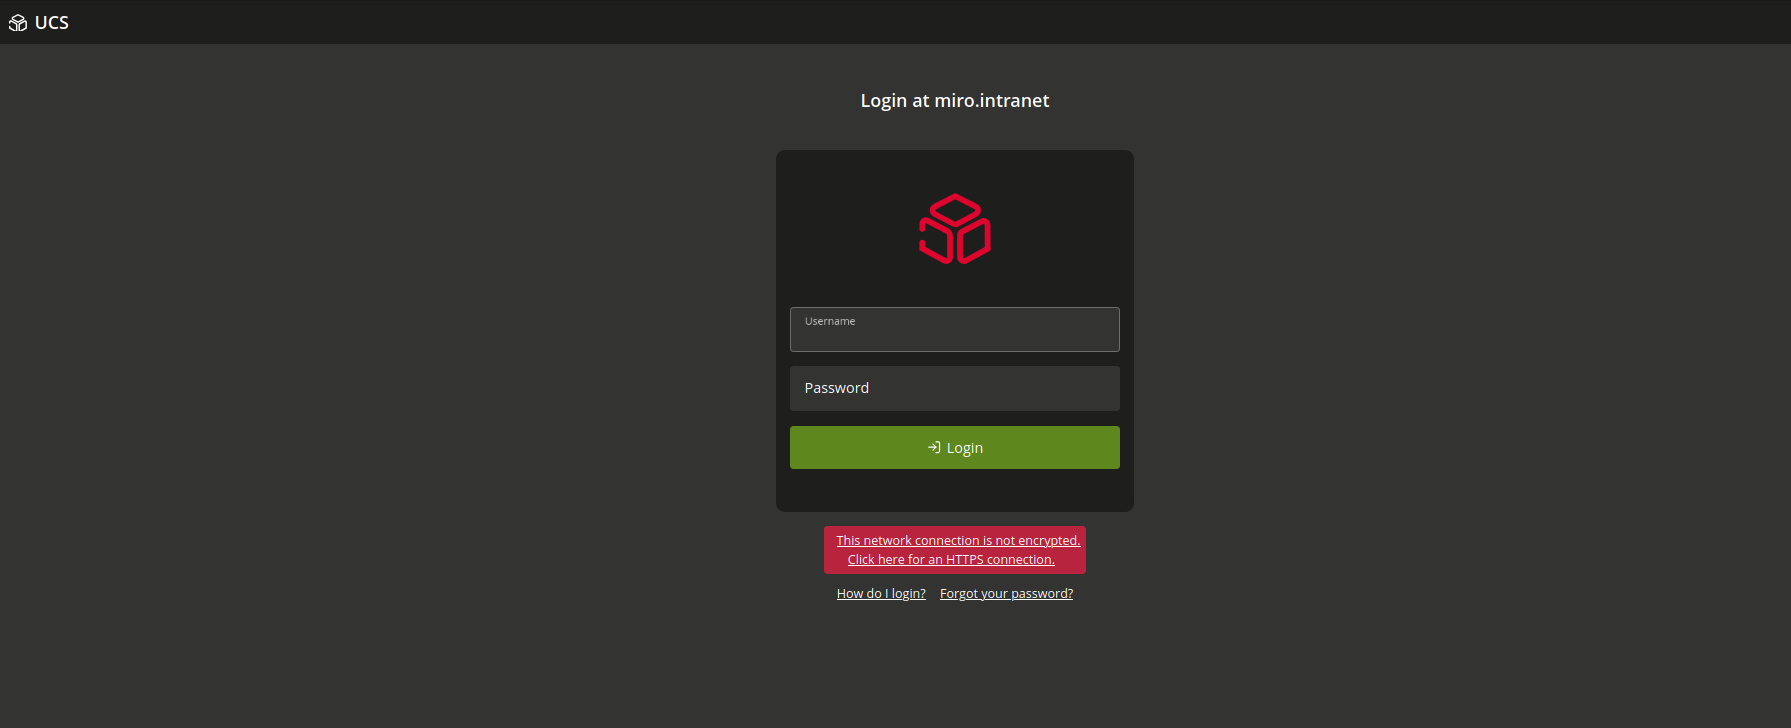The height and width of the screenshot is (728, 1791).
Task: Click the dark login card below Login button
Action: pyautogui.click(x=954, y=491)
